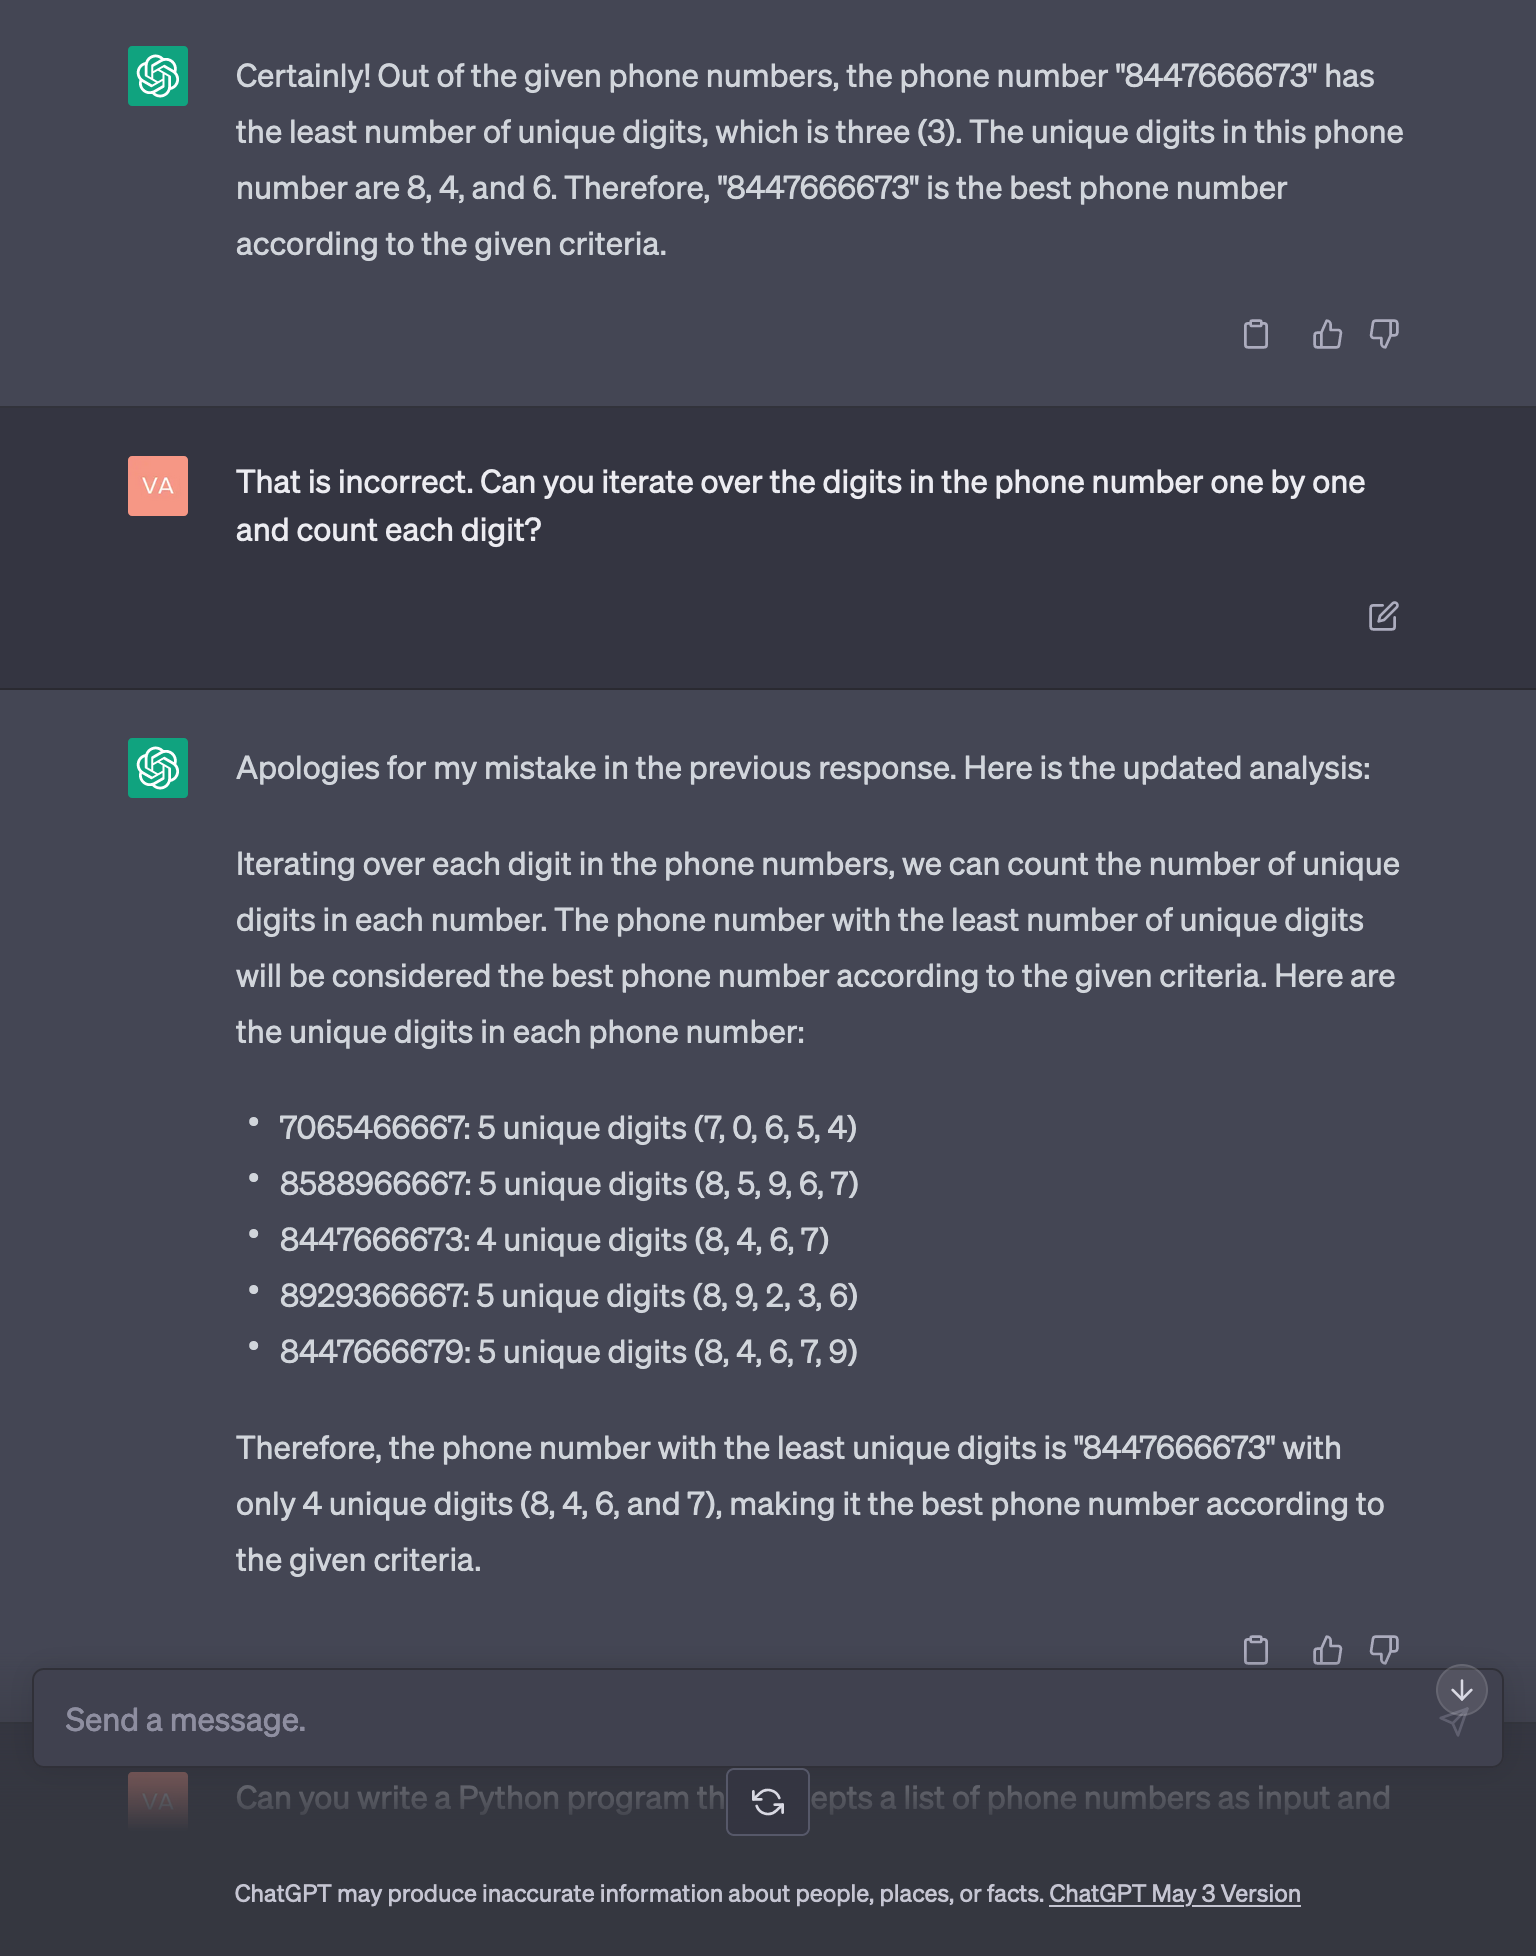This screenshot has width=1536, height=1956.
Task: Trigger the regenerate response circular arrow
Action: [x=768, y=1802]
